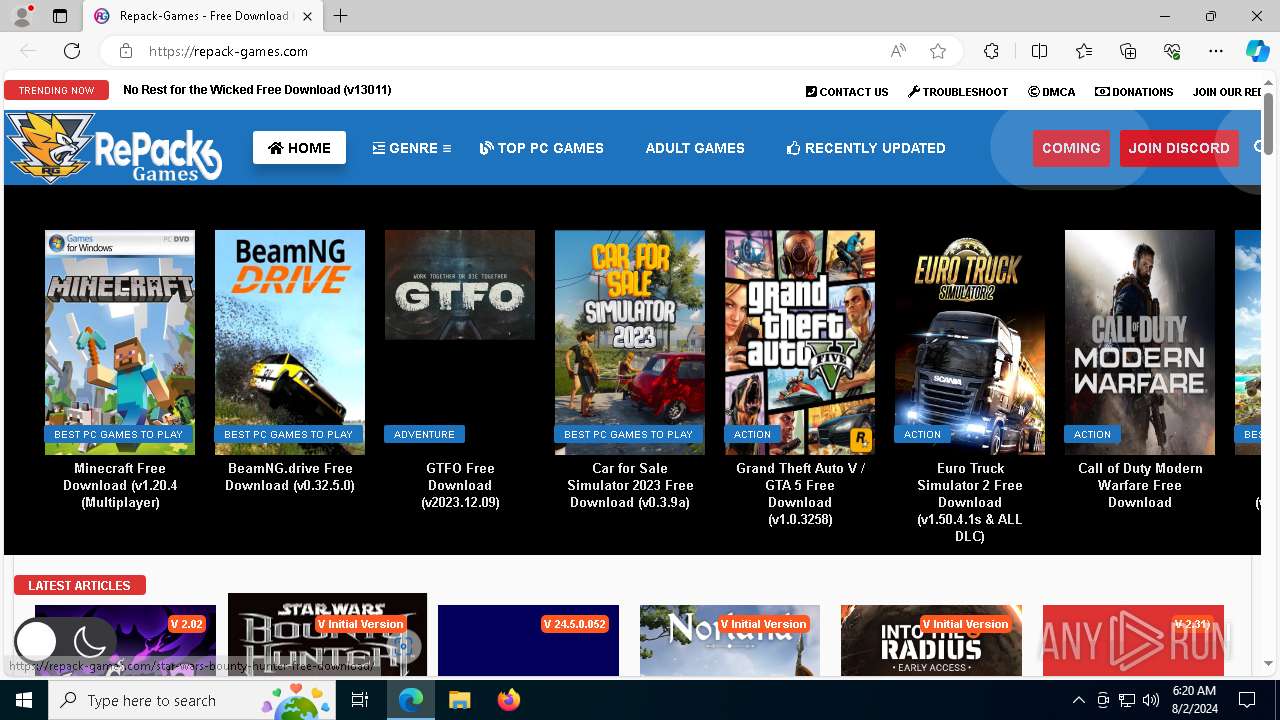Viewport: 1280px width, 720px height.
Task: Open Star Wars Bounty Hunter article thumbnail
Action: (327, 634)
